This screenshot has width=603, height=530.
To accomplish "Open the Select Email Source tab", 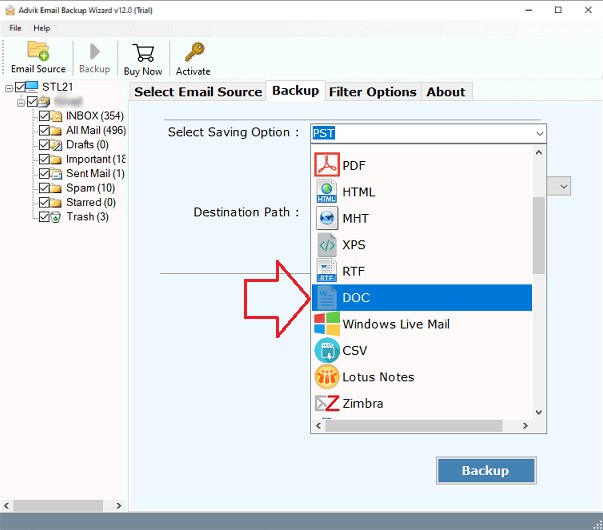I will pyautogui.click(x=198, y=92).
